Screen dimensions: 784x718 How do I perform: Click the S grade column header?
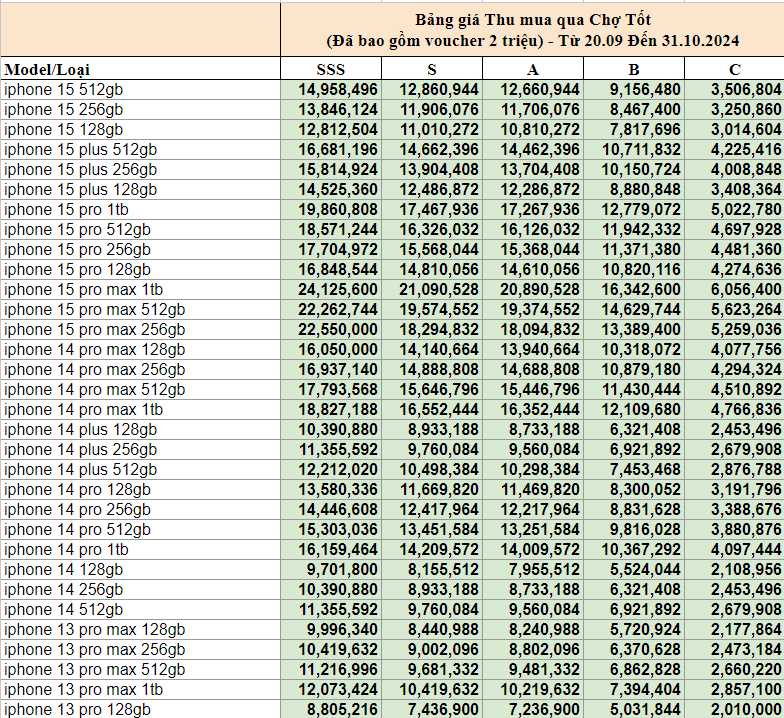pyautogui.click(x=432, y=68)
